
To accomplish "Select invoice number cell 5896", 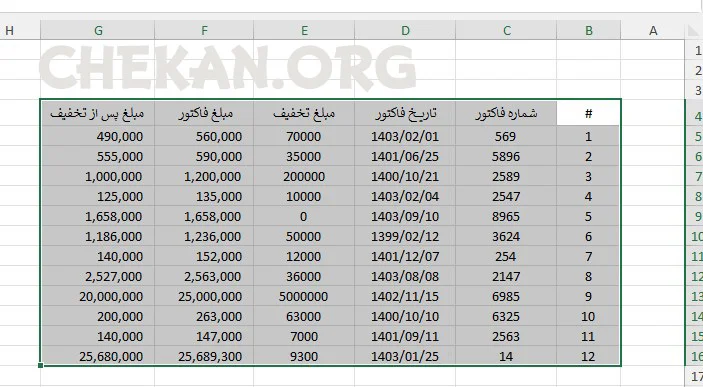I will tap(506, 156).
